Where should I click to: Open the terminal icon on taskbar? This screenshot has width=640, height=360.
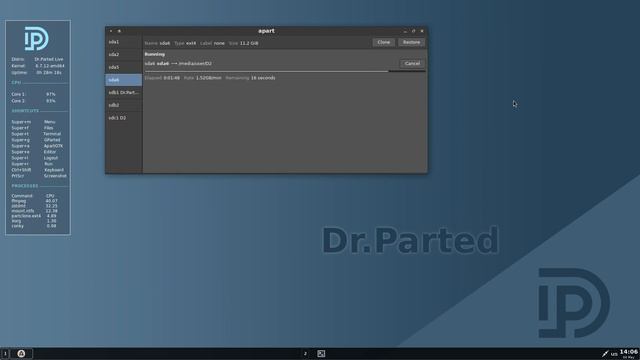321,354
